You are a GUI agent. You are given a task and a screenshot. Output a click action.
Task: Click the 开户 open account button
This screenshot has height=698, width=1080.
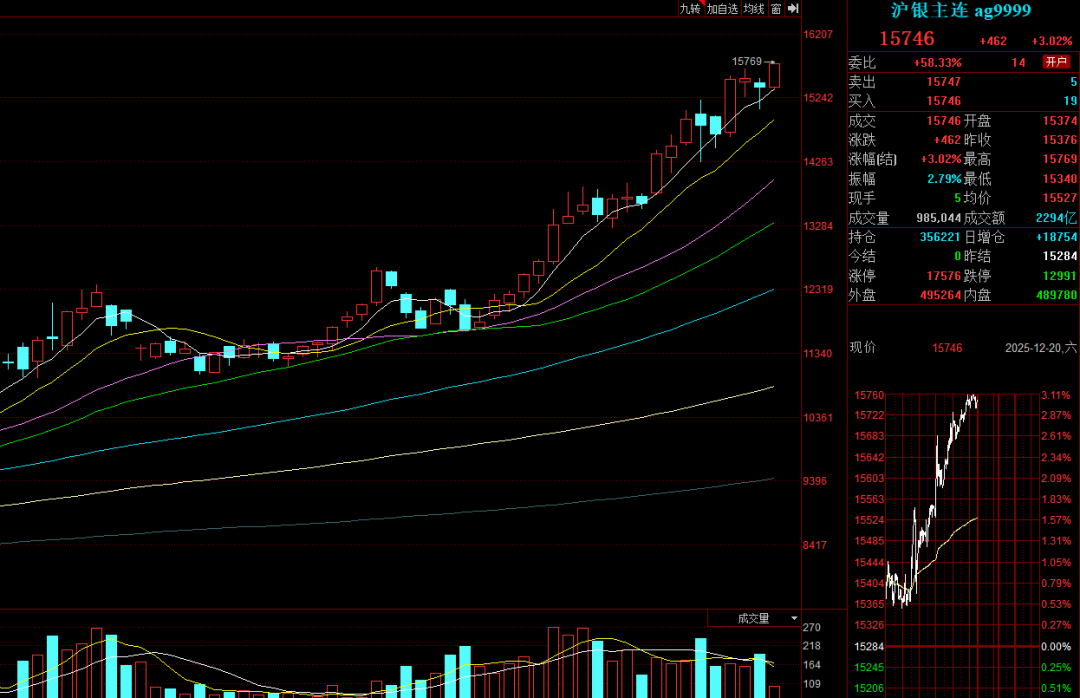(x=1056, y=62)
